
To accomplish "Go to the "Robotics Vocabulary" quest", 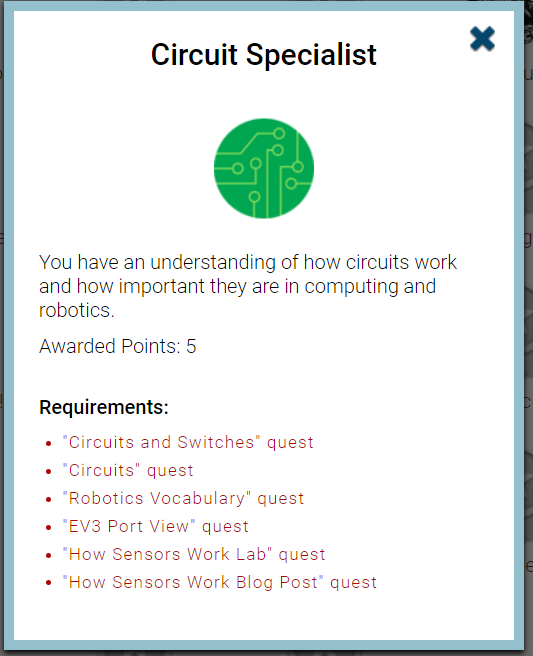I will pyautogui.click(x=183, y=499).
